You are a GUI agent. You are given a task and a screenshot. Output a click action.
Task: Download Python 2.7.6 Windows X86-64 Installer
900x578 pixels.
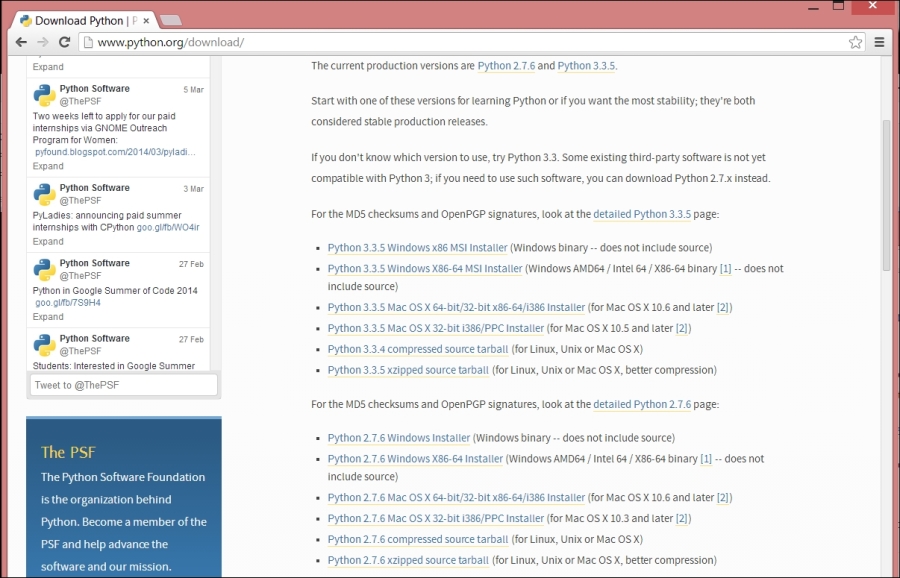[x=415, y=459]
